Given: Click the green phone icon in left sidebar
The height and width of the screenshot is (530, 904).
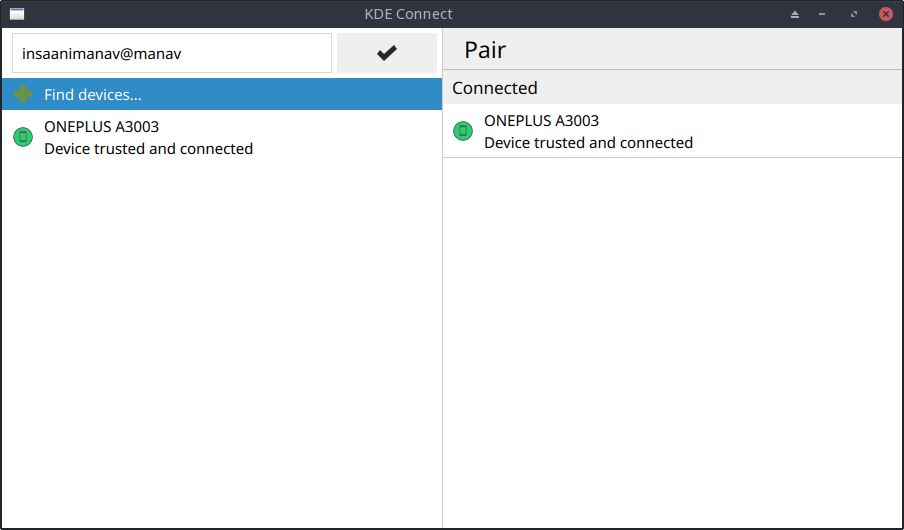Looking at the screenshot, I should point(23,137).
